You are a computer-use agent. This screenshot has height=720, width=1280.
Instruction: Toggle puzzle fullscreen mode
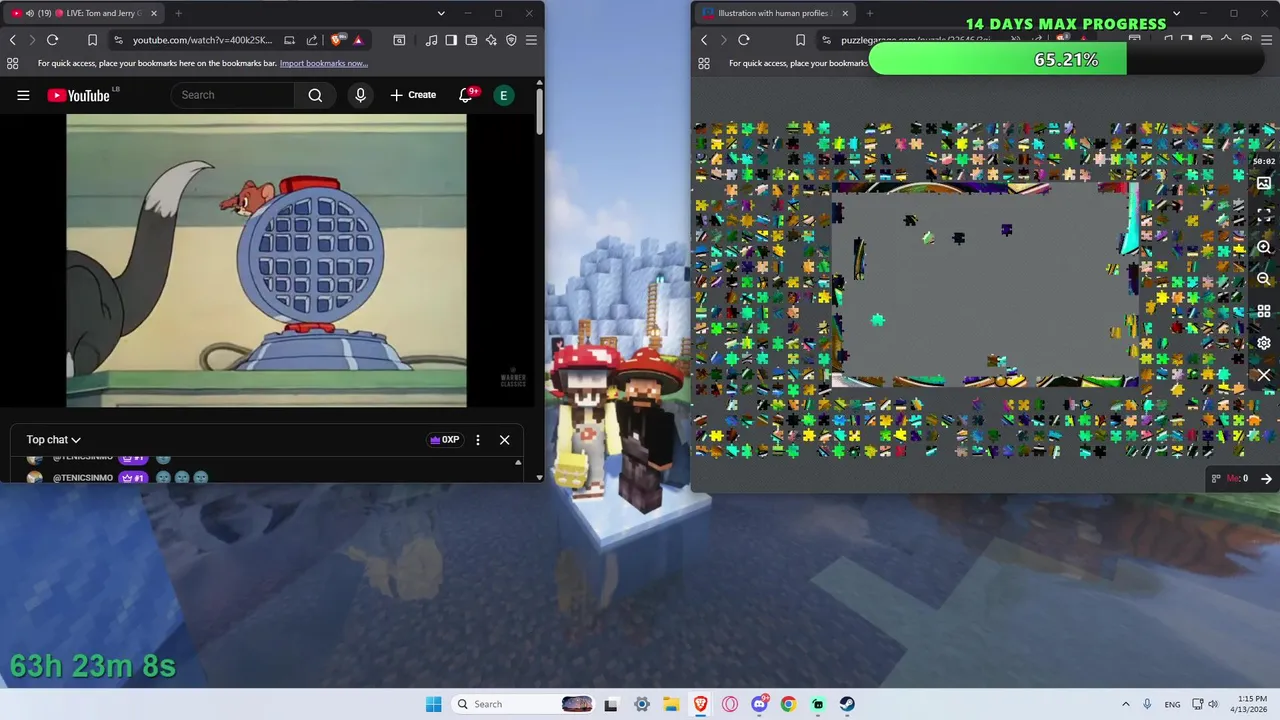click(1264, 215)
